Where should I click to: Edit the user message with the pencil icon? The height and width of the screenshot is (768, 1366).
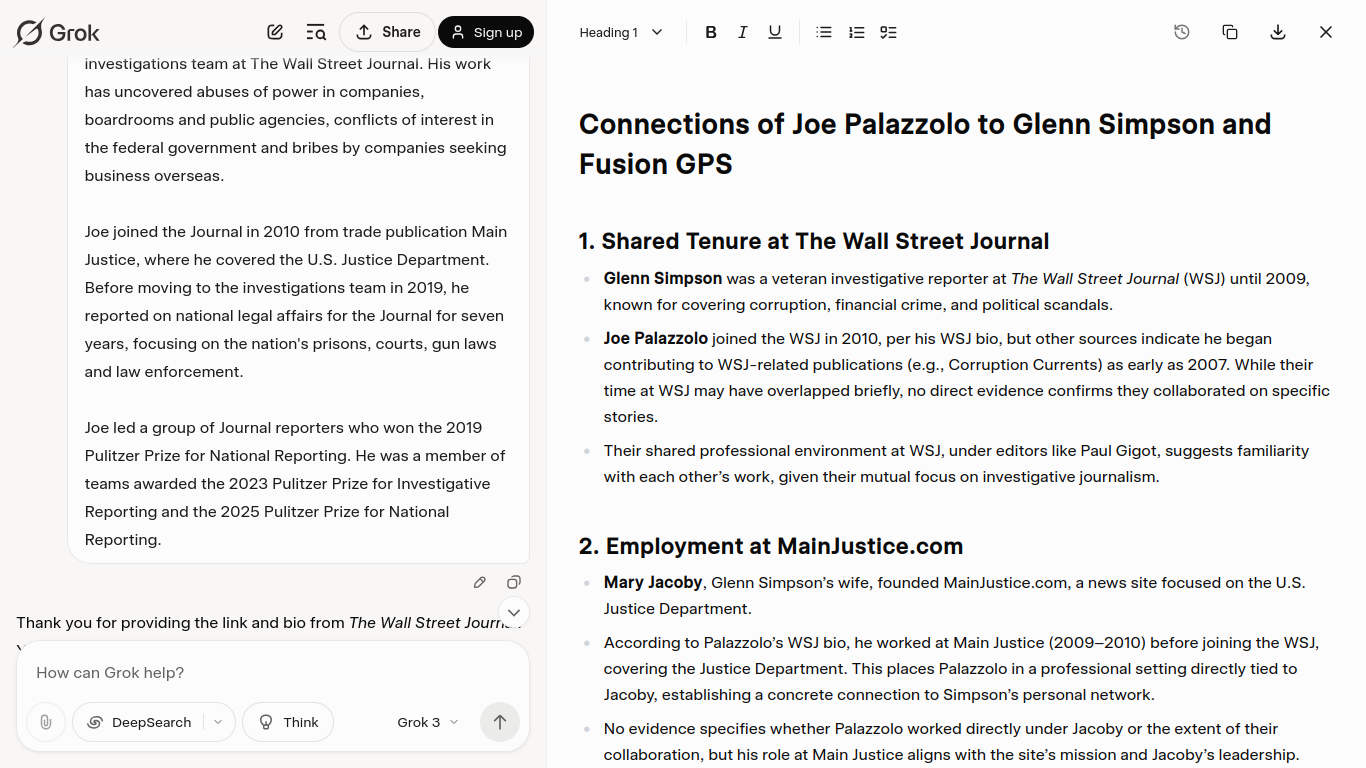[480, 582]
